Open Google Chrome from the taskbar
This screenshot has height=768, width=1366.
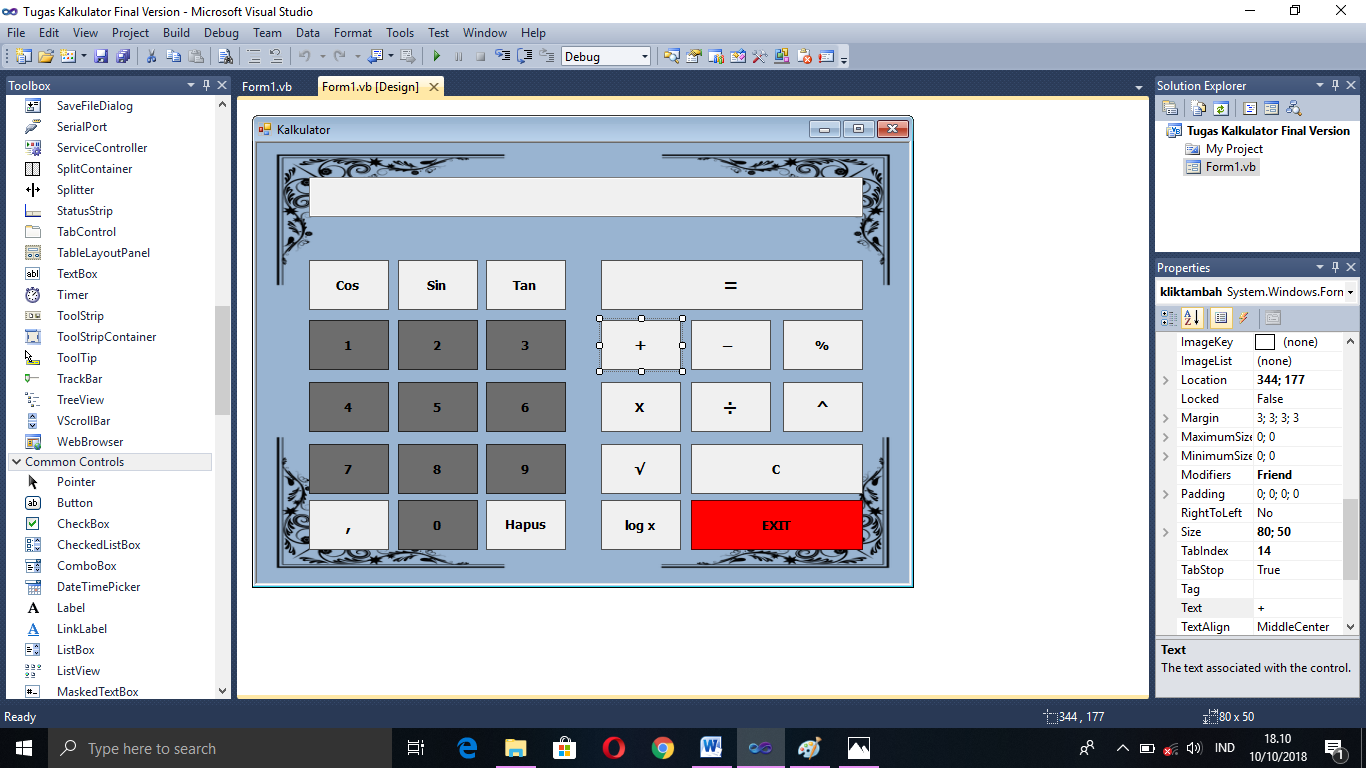[663, 748]
